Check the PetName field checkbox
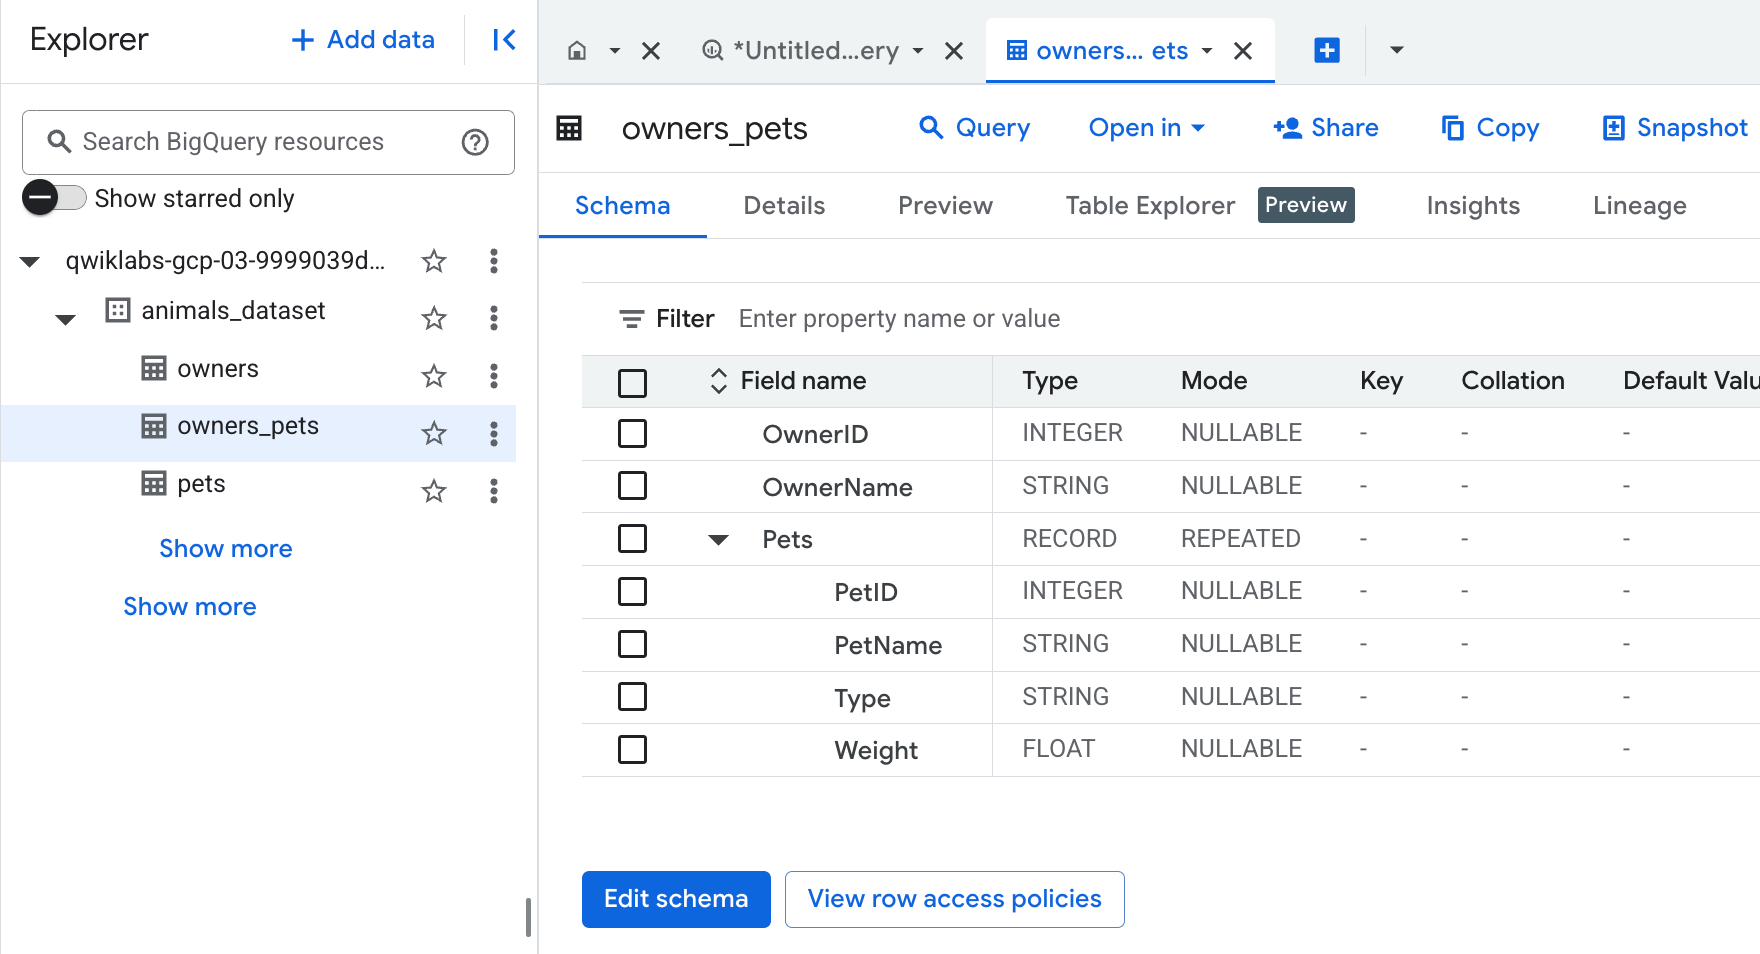Viewport: 1760px width, 954px height. (x=632, y=644)
